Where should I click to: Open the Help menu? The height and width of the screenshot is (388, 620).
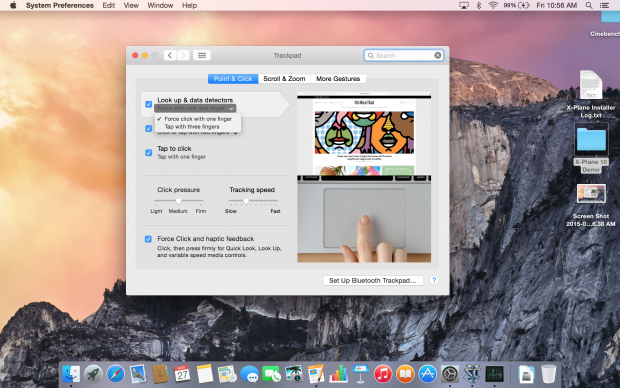tap(189, 6)
